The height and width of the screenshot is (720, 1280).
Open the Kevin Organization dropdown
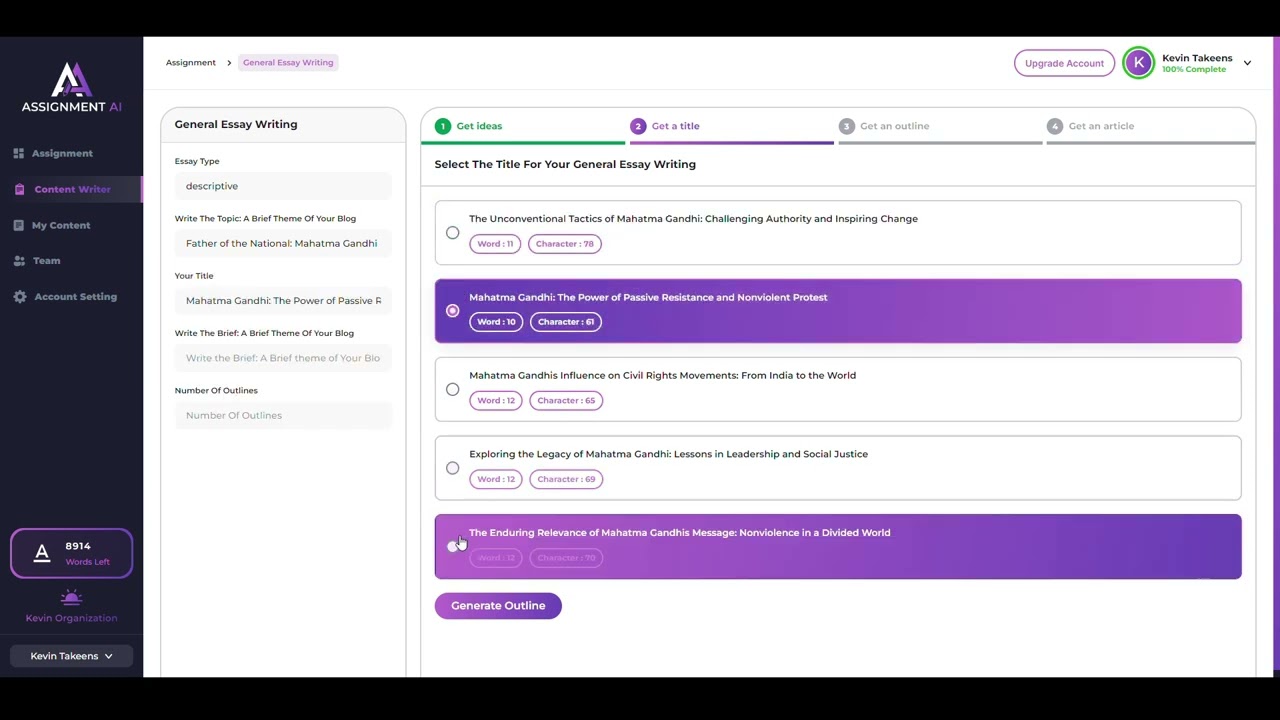(70, 655)
